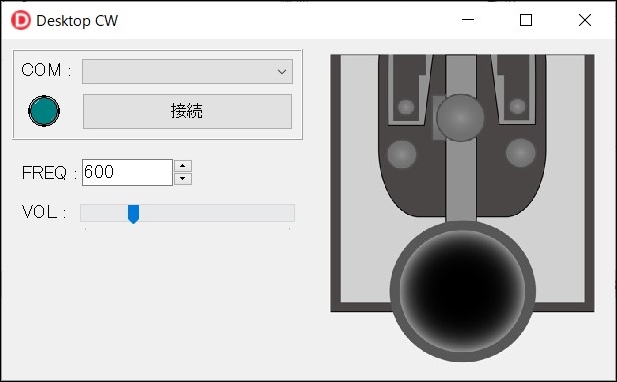The width and height of the screenshot is (617, 382).
Task: Click the large black Morse key knob
Action: tap(463, 291)
